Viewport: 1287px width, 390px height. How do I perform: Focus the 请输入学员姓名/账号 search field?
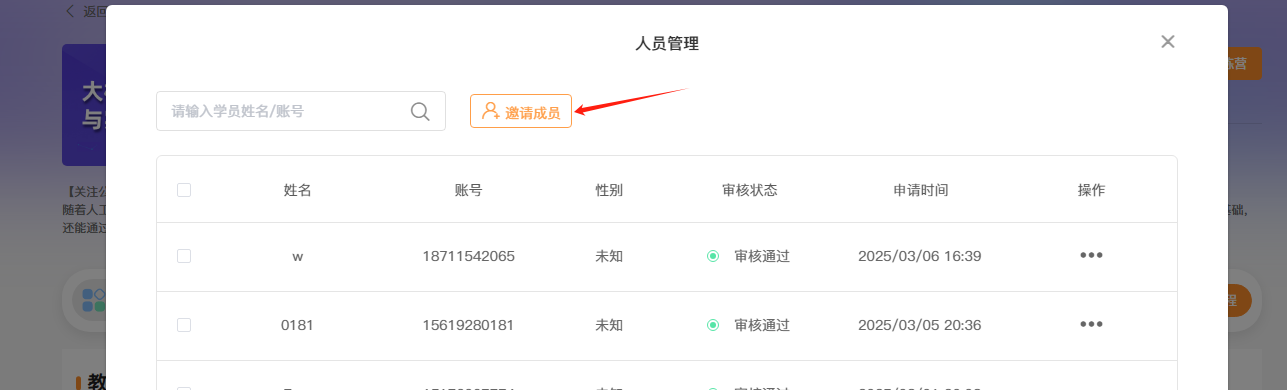(x=301, y=111)
